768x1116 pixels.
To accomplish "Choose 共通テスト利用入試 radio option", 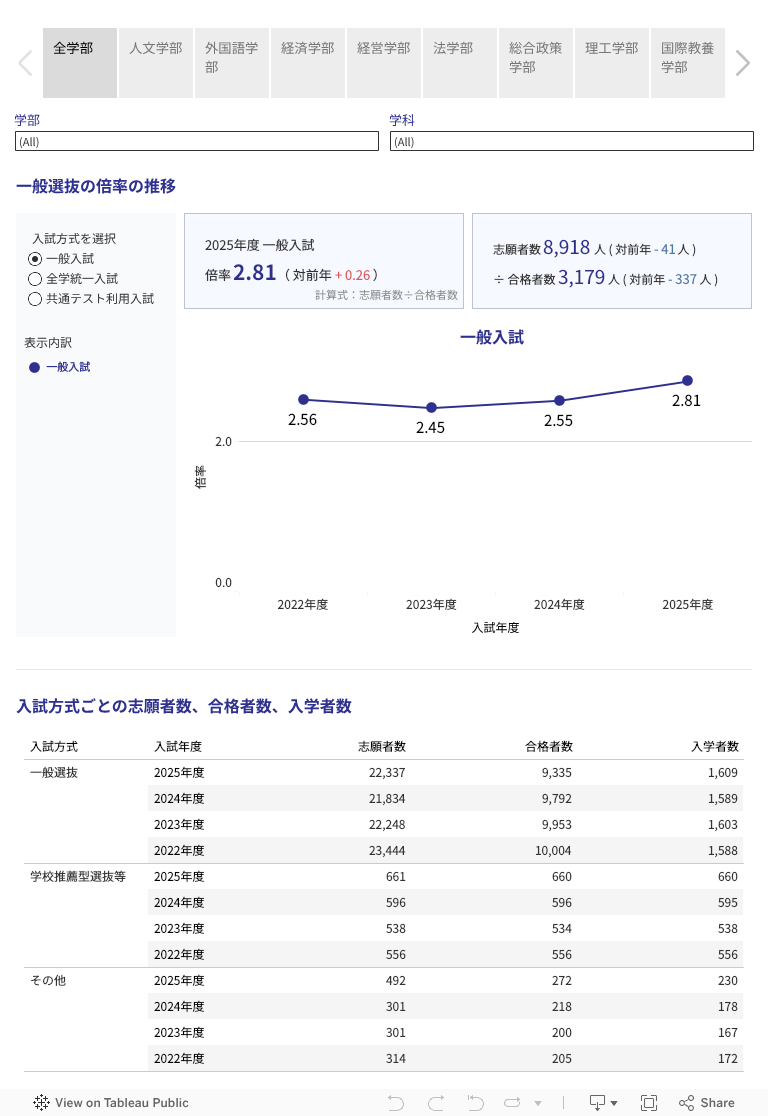I will 35,299.
